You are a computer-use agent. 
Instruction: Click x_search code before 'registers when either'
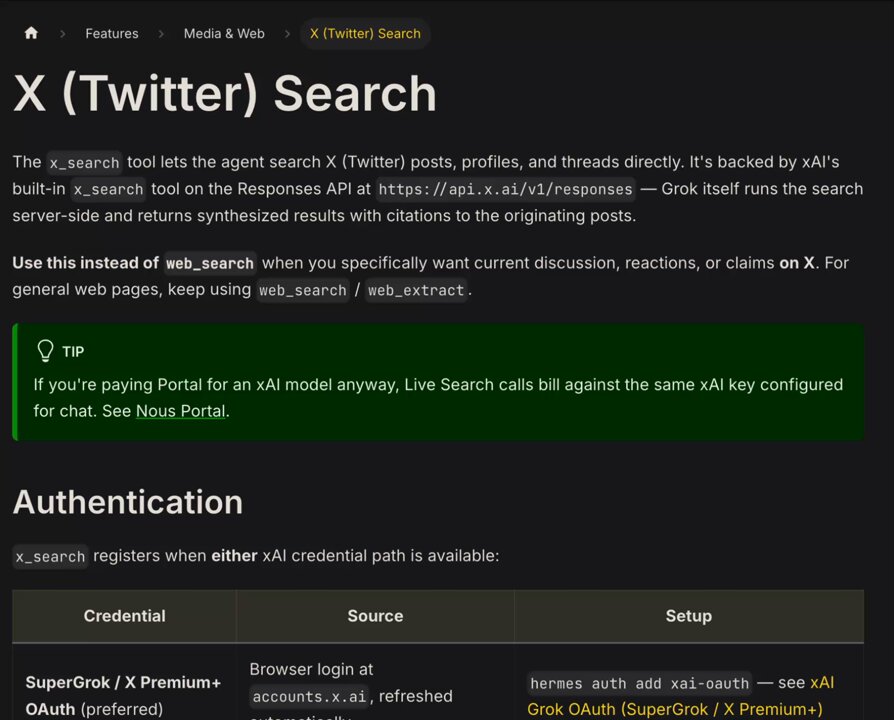50,556
